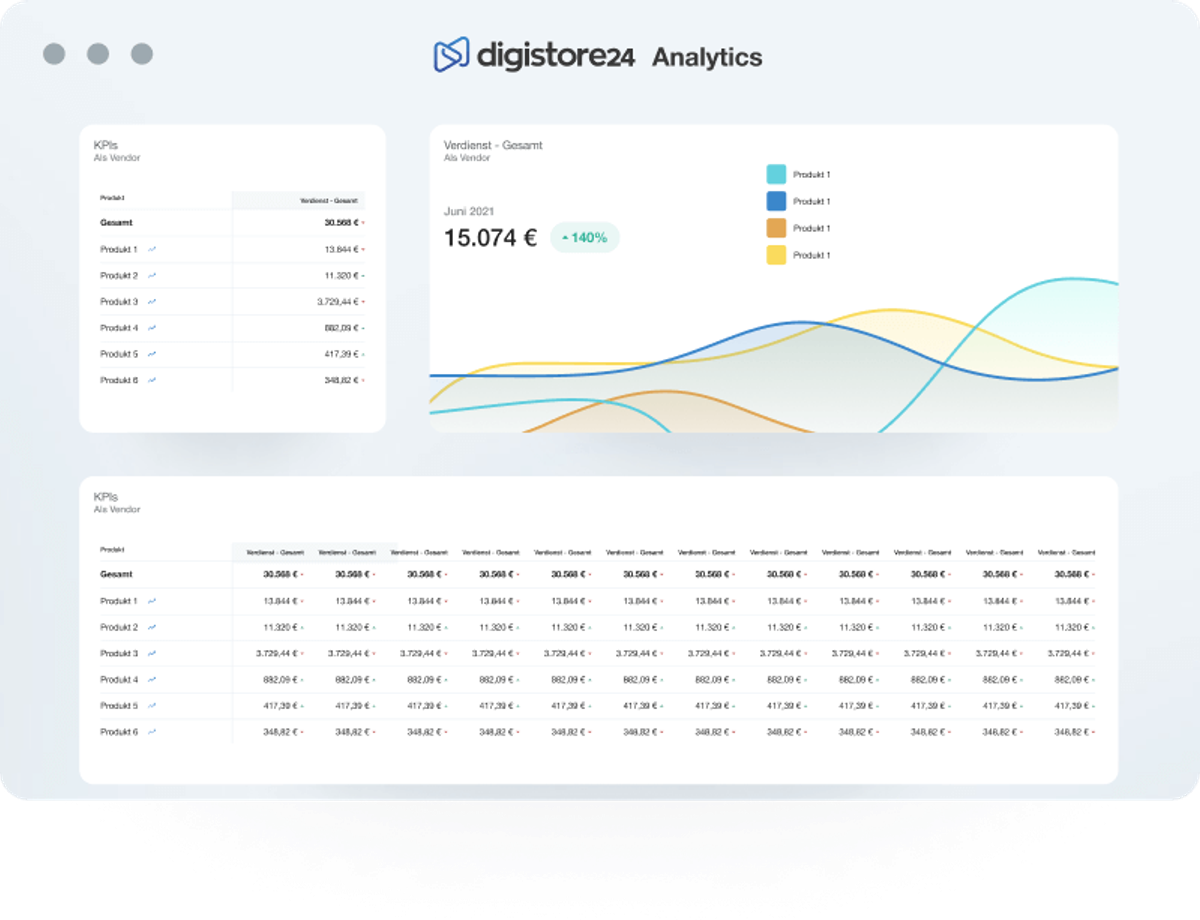Viewport: 1200px width, 920px height.
Task: Select Produkt 6 label in small KPIs card
Action: coord(119,380)
